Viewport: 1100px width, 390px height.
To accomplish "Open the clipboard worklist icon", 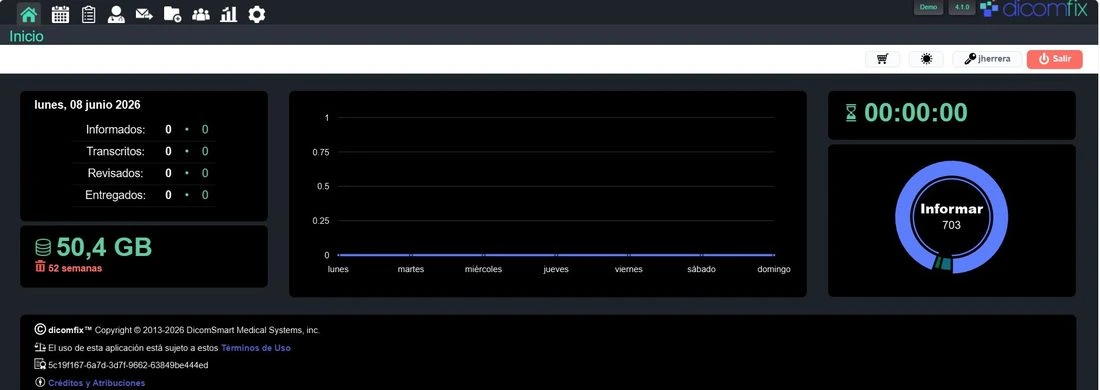I will click(88, 14).
